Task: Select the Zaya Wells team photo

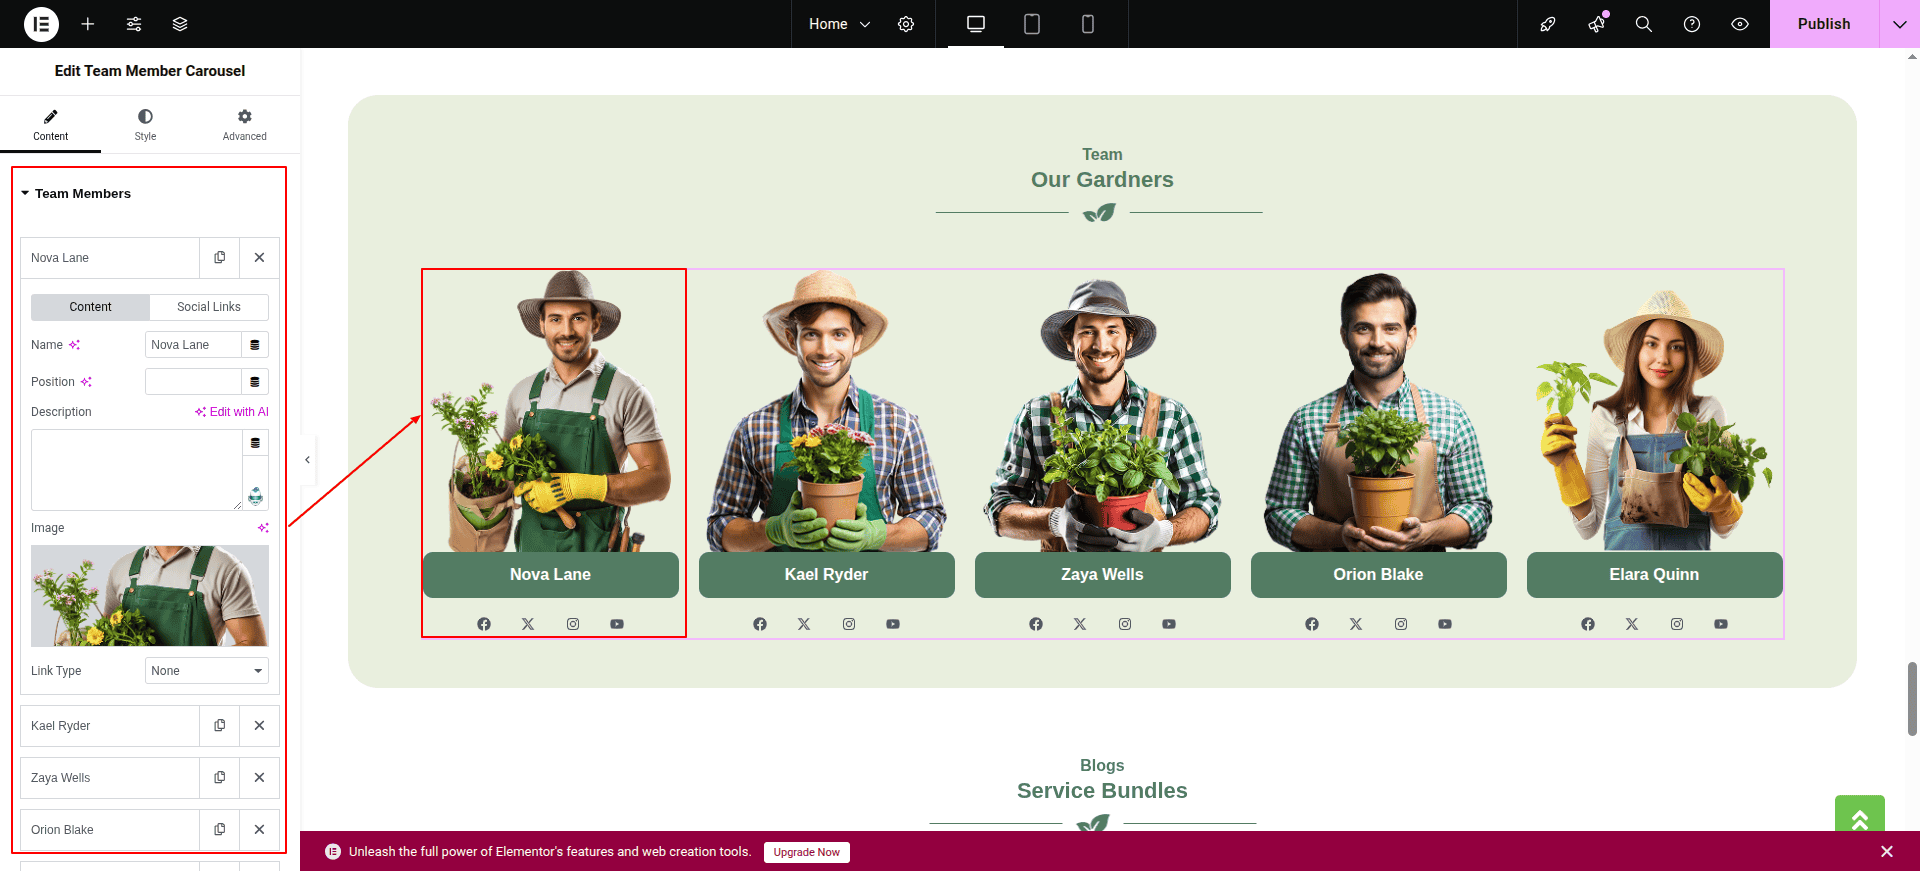Action: pos(1102,412)
